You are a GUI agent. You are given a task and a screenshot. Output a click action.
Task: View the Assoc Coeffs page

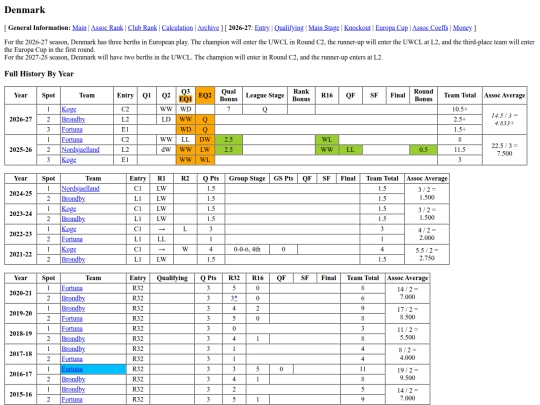click(x=430, y=28)
